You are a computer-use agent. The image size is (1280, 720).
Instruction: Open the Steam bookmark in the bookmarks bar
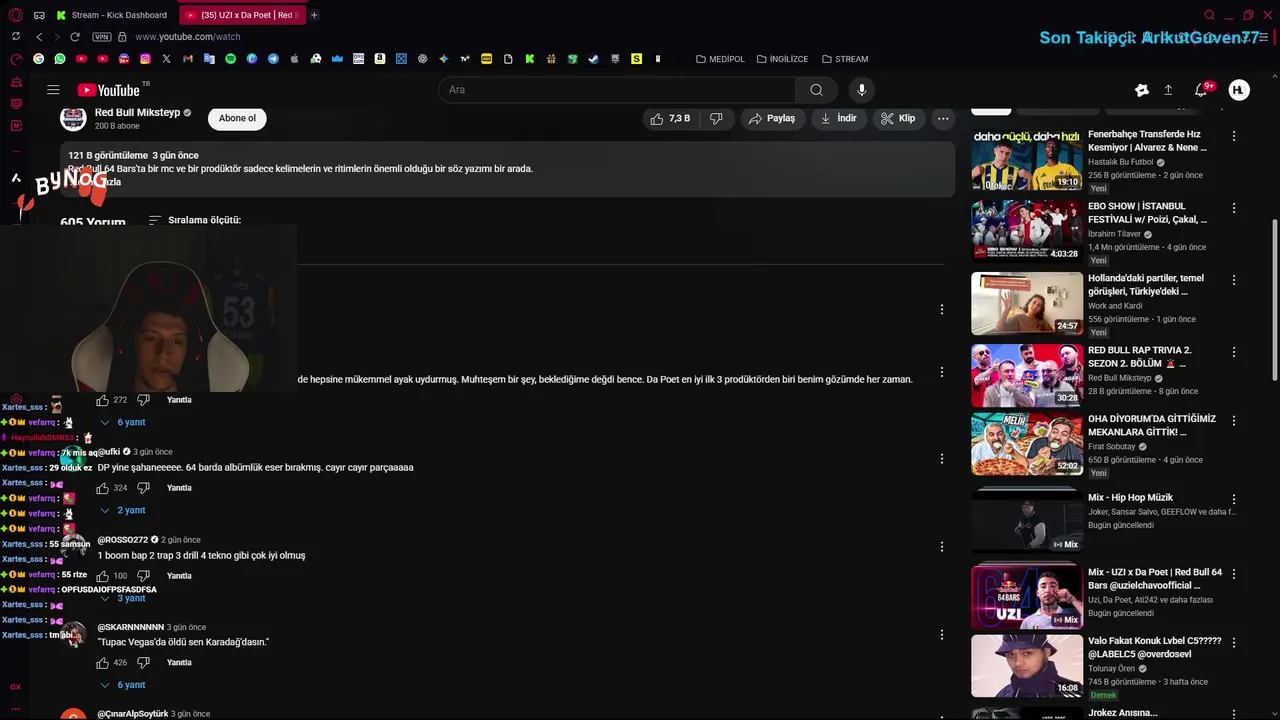pos(593,59)
